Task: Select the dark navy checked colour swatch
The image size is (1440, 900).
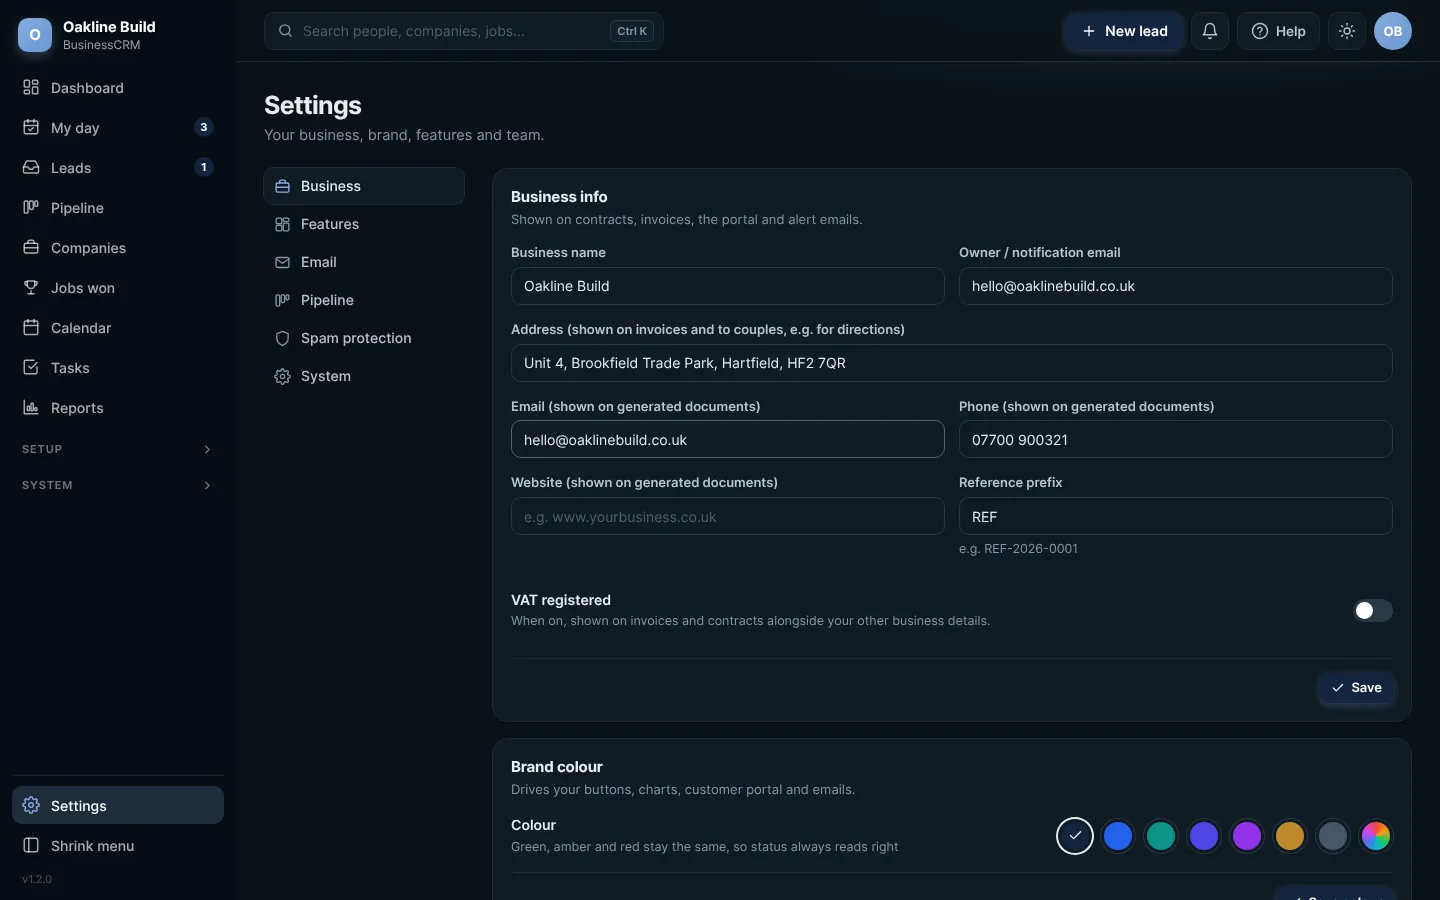Action: [1075, 836]
